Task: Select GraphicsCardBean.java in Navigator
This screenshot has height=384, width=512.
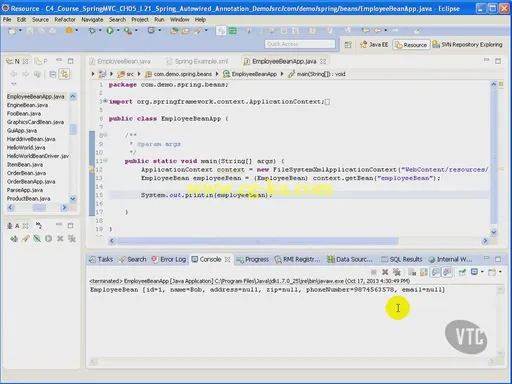Action: 35,122
